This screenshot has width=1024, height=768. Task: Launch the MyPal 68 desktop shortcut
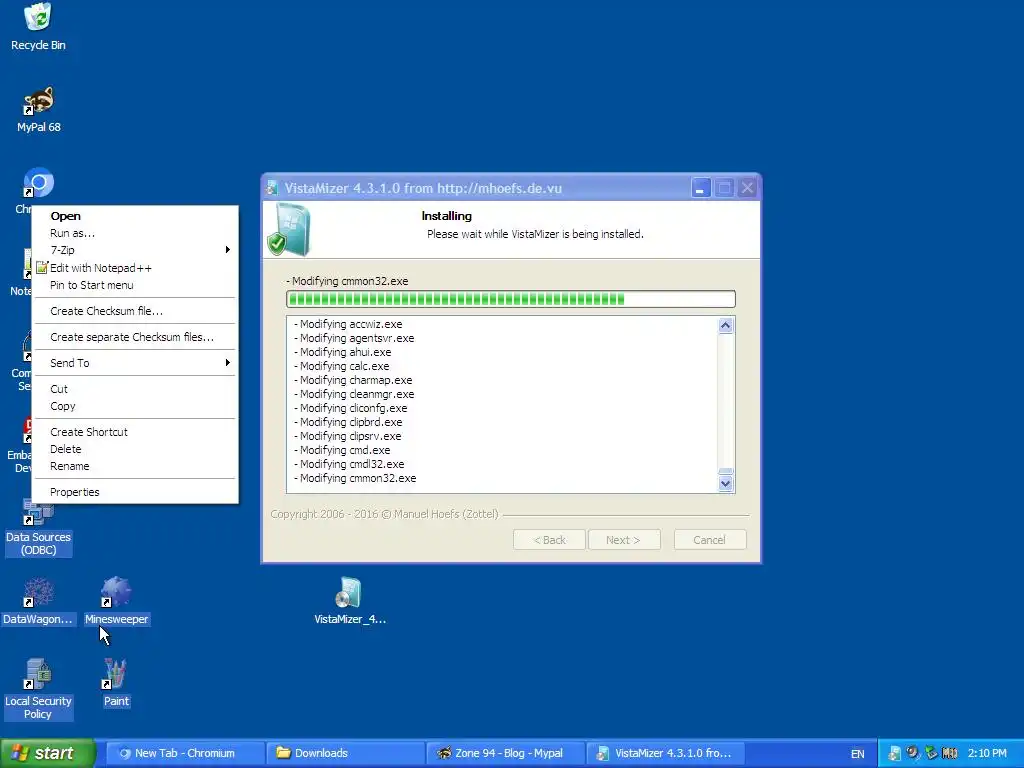point(39,109)
